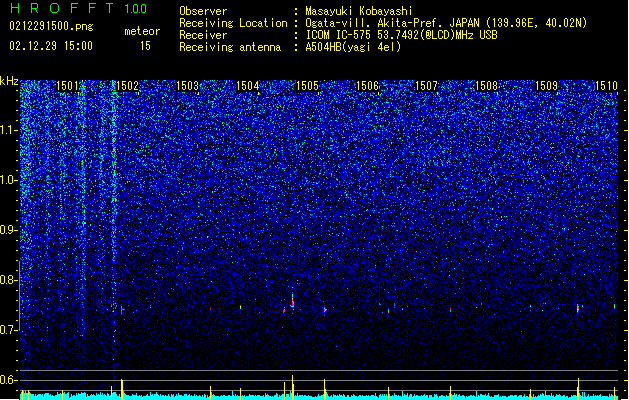Click the 1502 time axis label

(x=127, y=86)
